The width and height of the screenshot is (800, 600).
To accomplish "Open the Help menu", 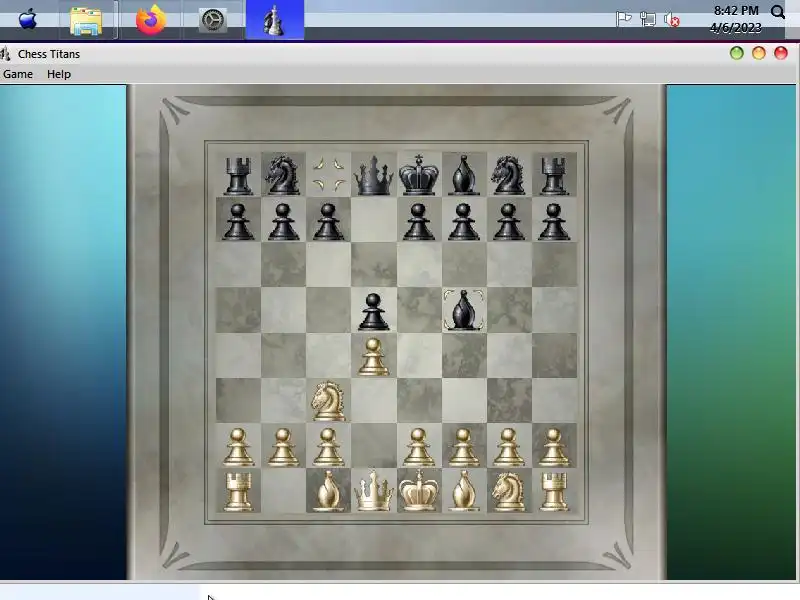I will click(x=59, y=74).
